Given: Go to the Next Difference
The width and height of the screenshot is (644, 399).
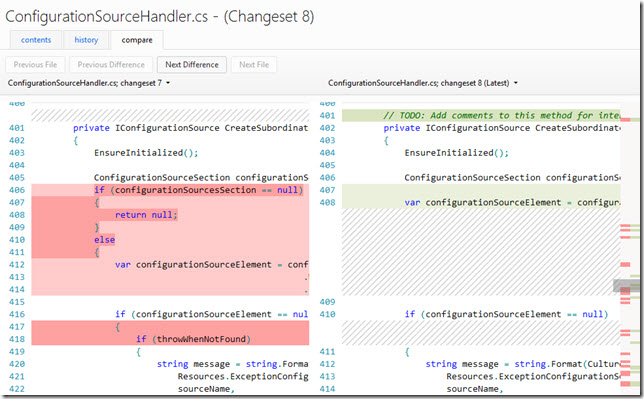Looking at the screenshot, I should (x=192, y=65).
